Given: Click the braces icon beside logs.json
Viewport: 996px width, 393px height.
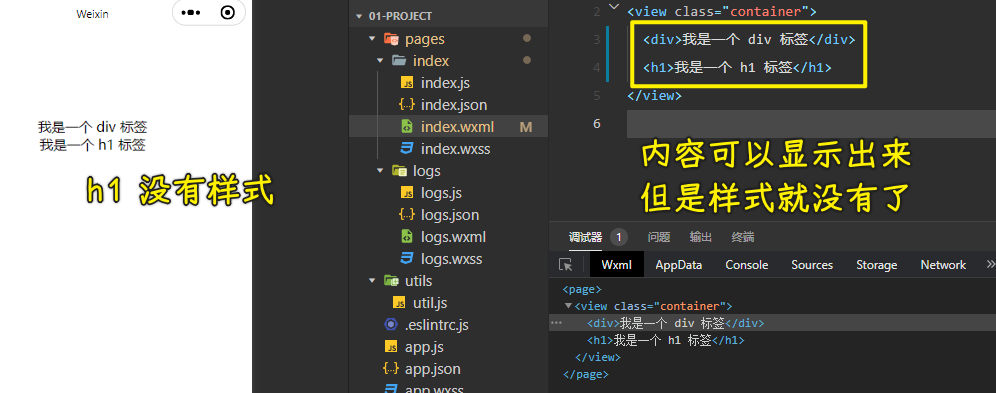Looking at the screenshot, I should 407,215.
